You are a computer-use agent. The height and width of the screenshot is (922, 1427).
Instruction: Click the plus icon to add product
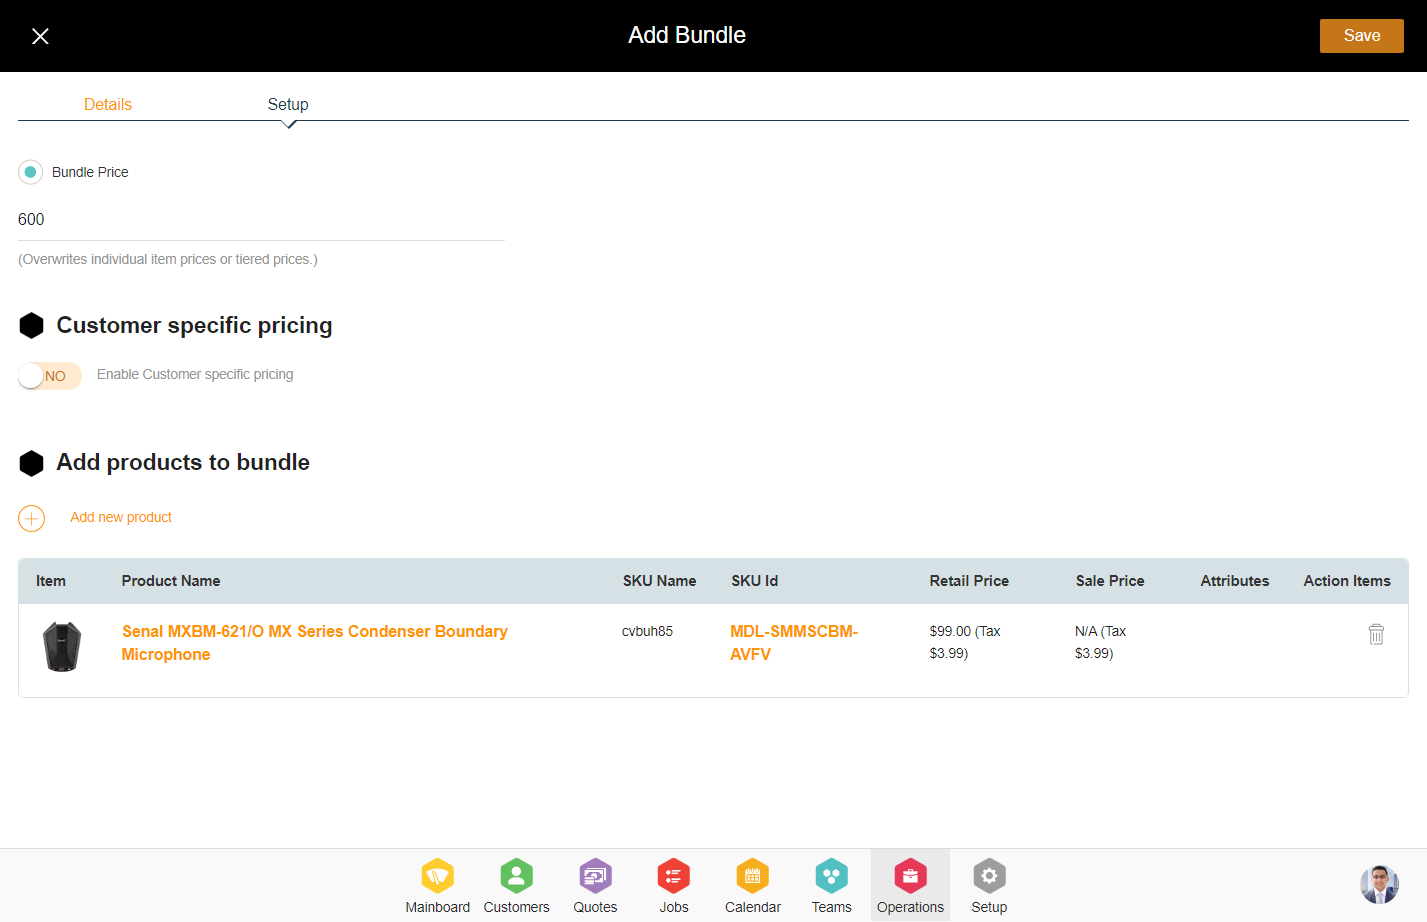32,518
